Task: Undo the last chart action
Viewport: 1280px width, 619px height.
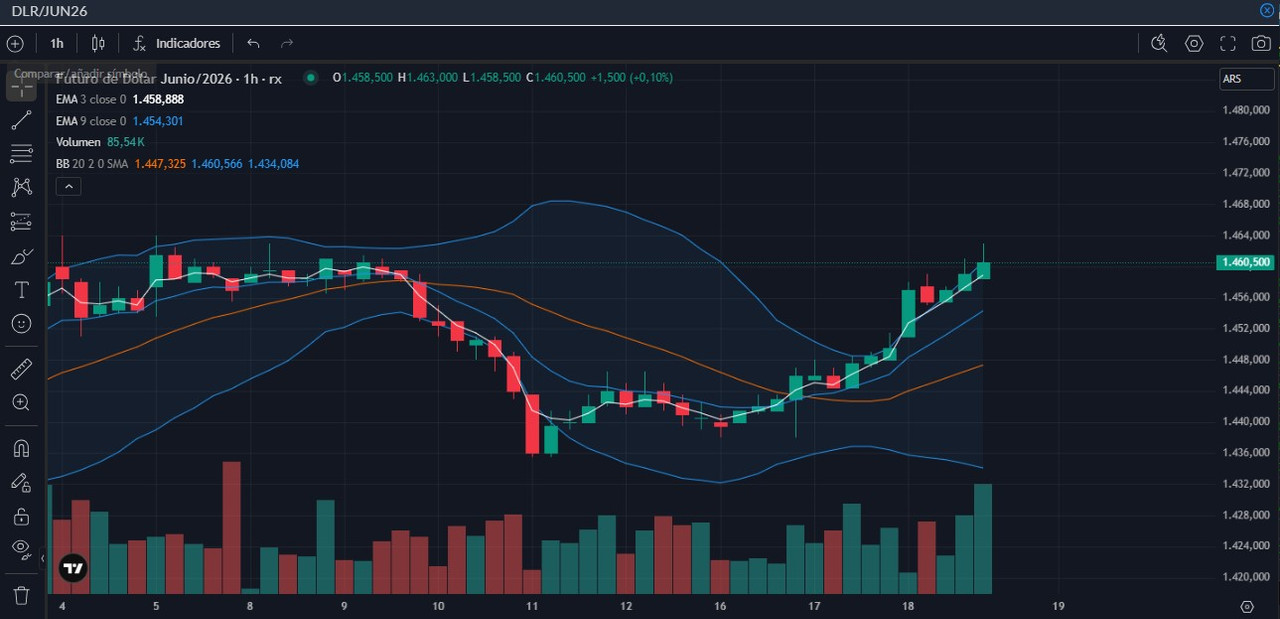Action: point(253,43)
